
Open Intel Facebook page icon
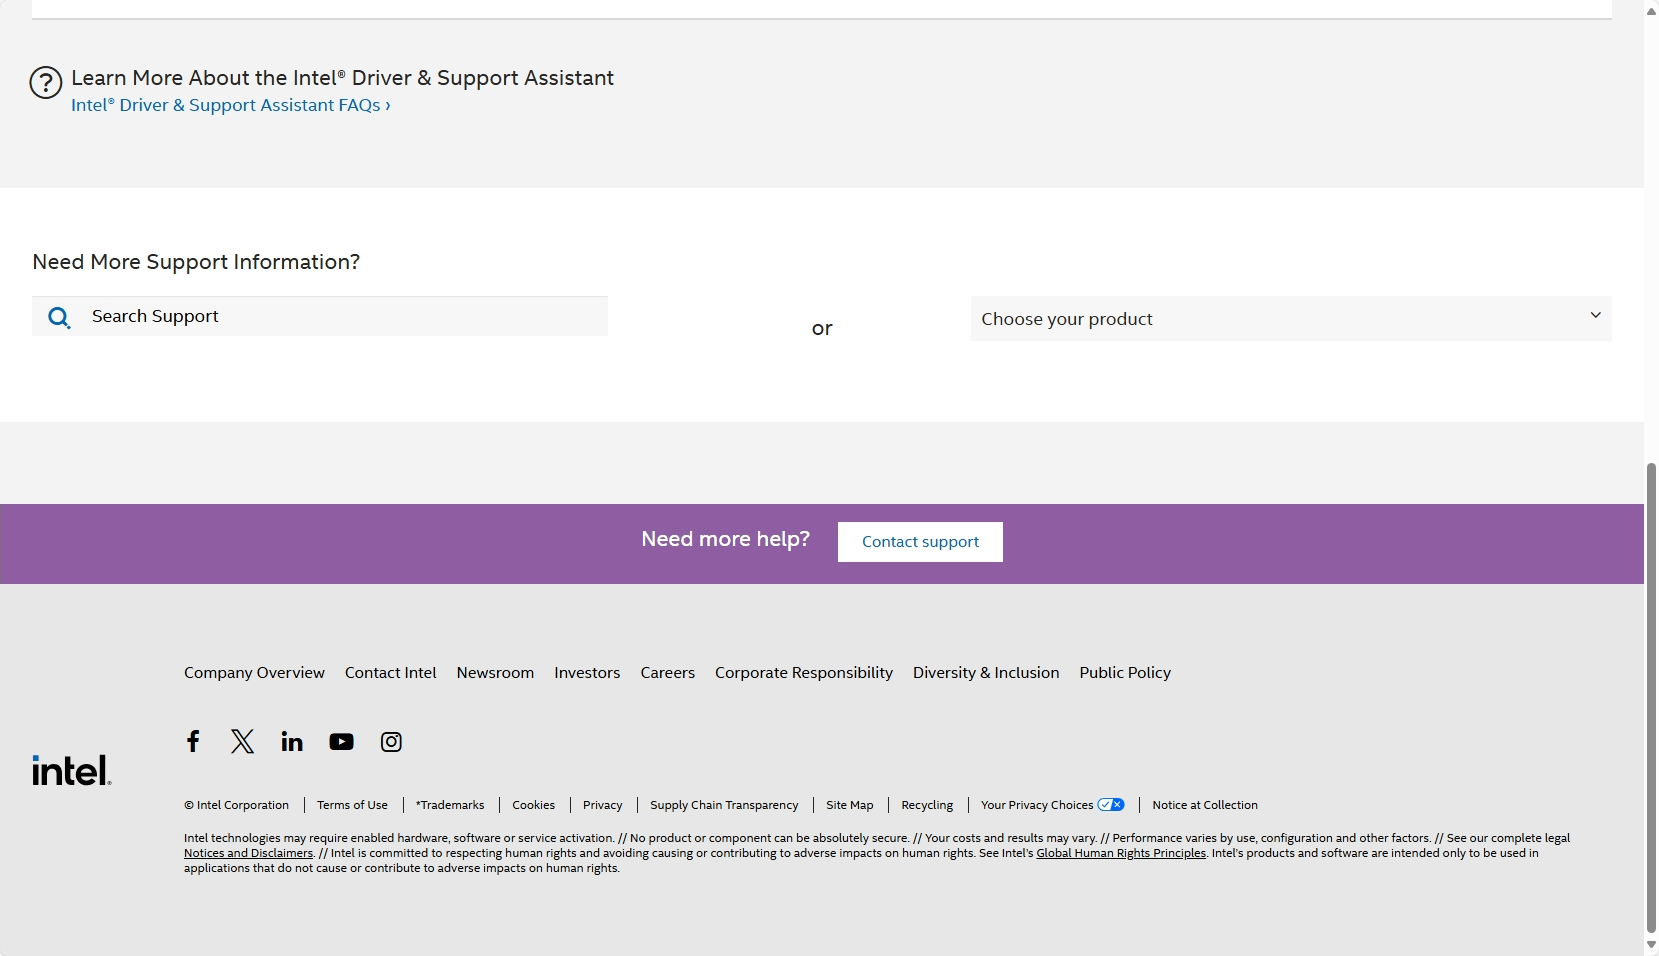pyautogui.click(x=193, y=741)
